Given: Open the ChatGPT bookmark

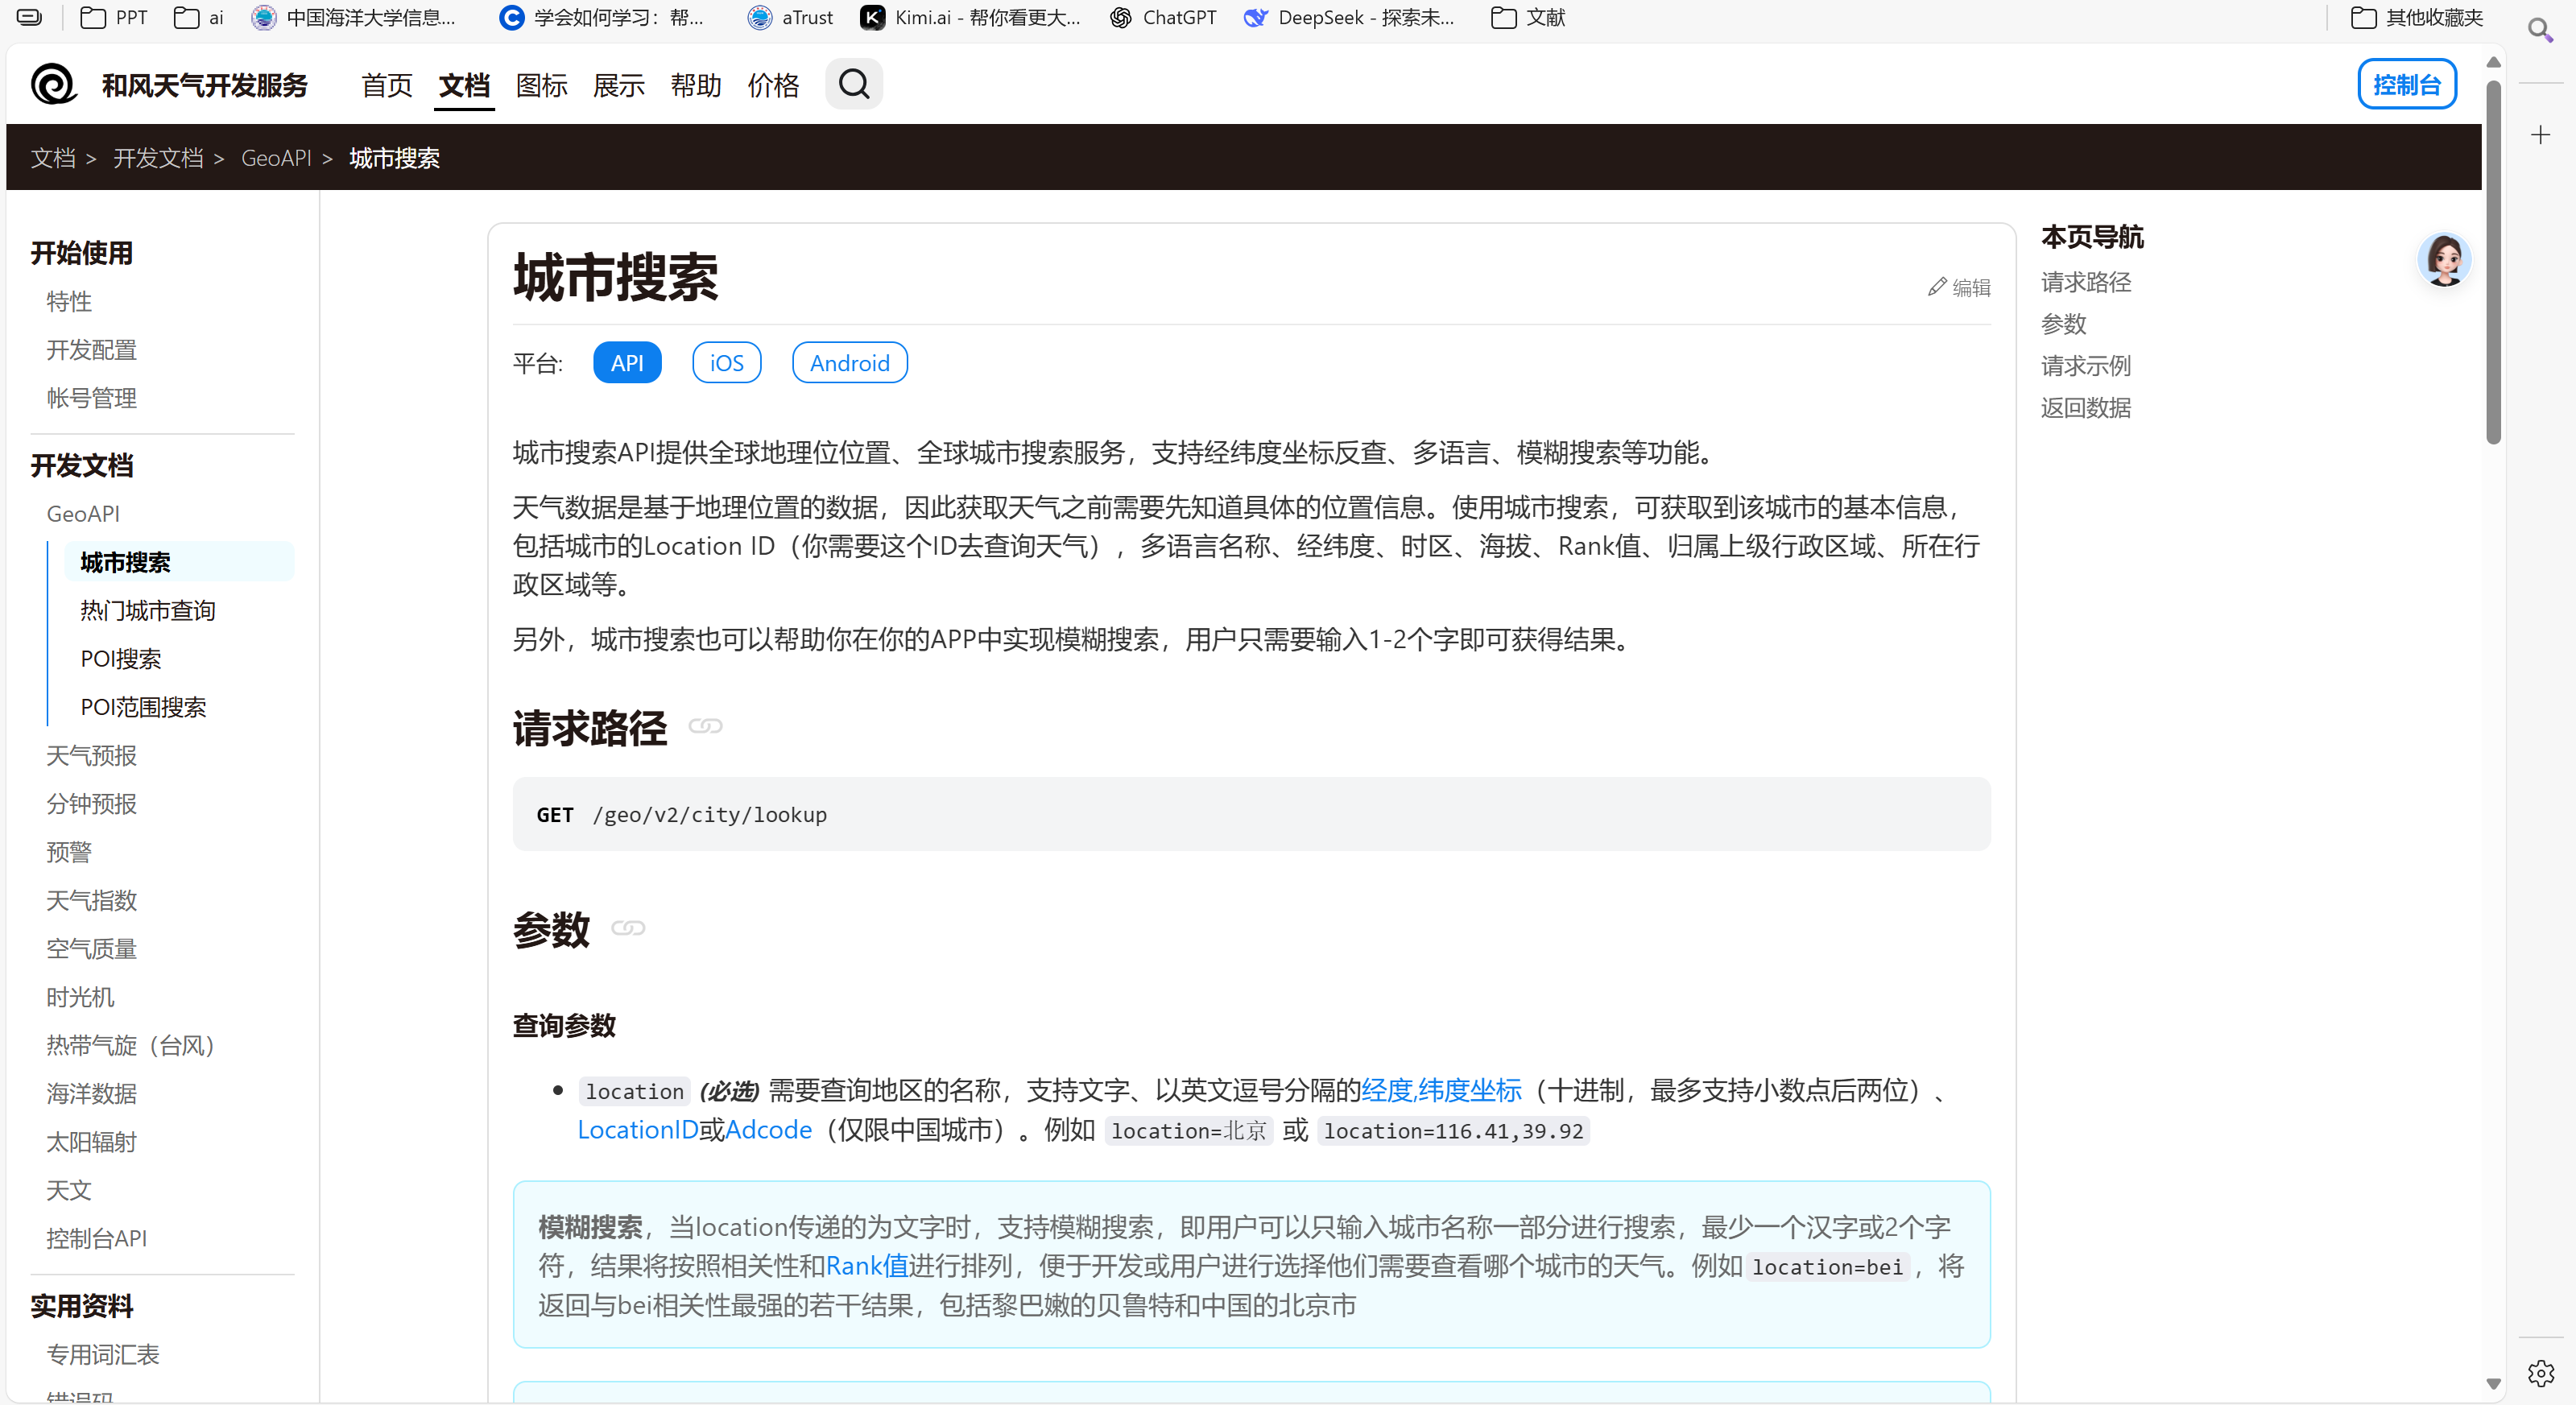Looking at the screenshot, I should tap(1163, 17).
